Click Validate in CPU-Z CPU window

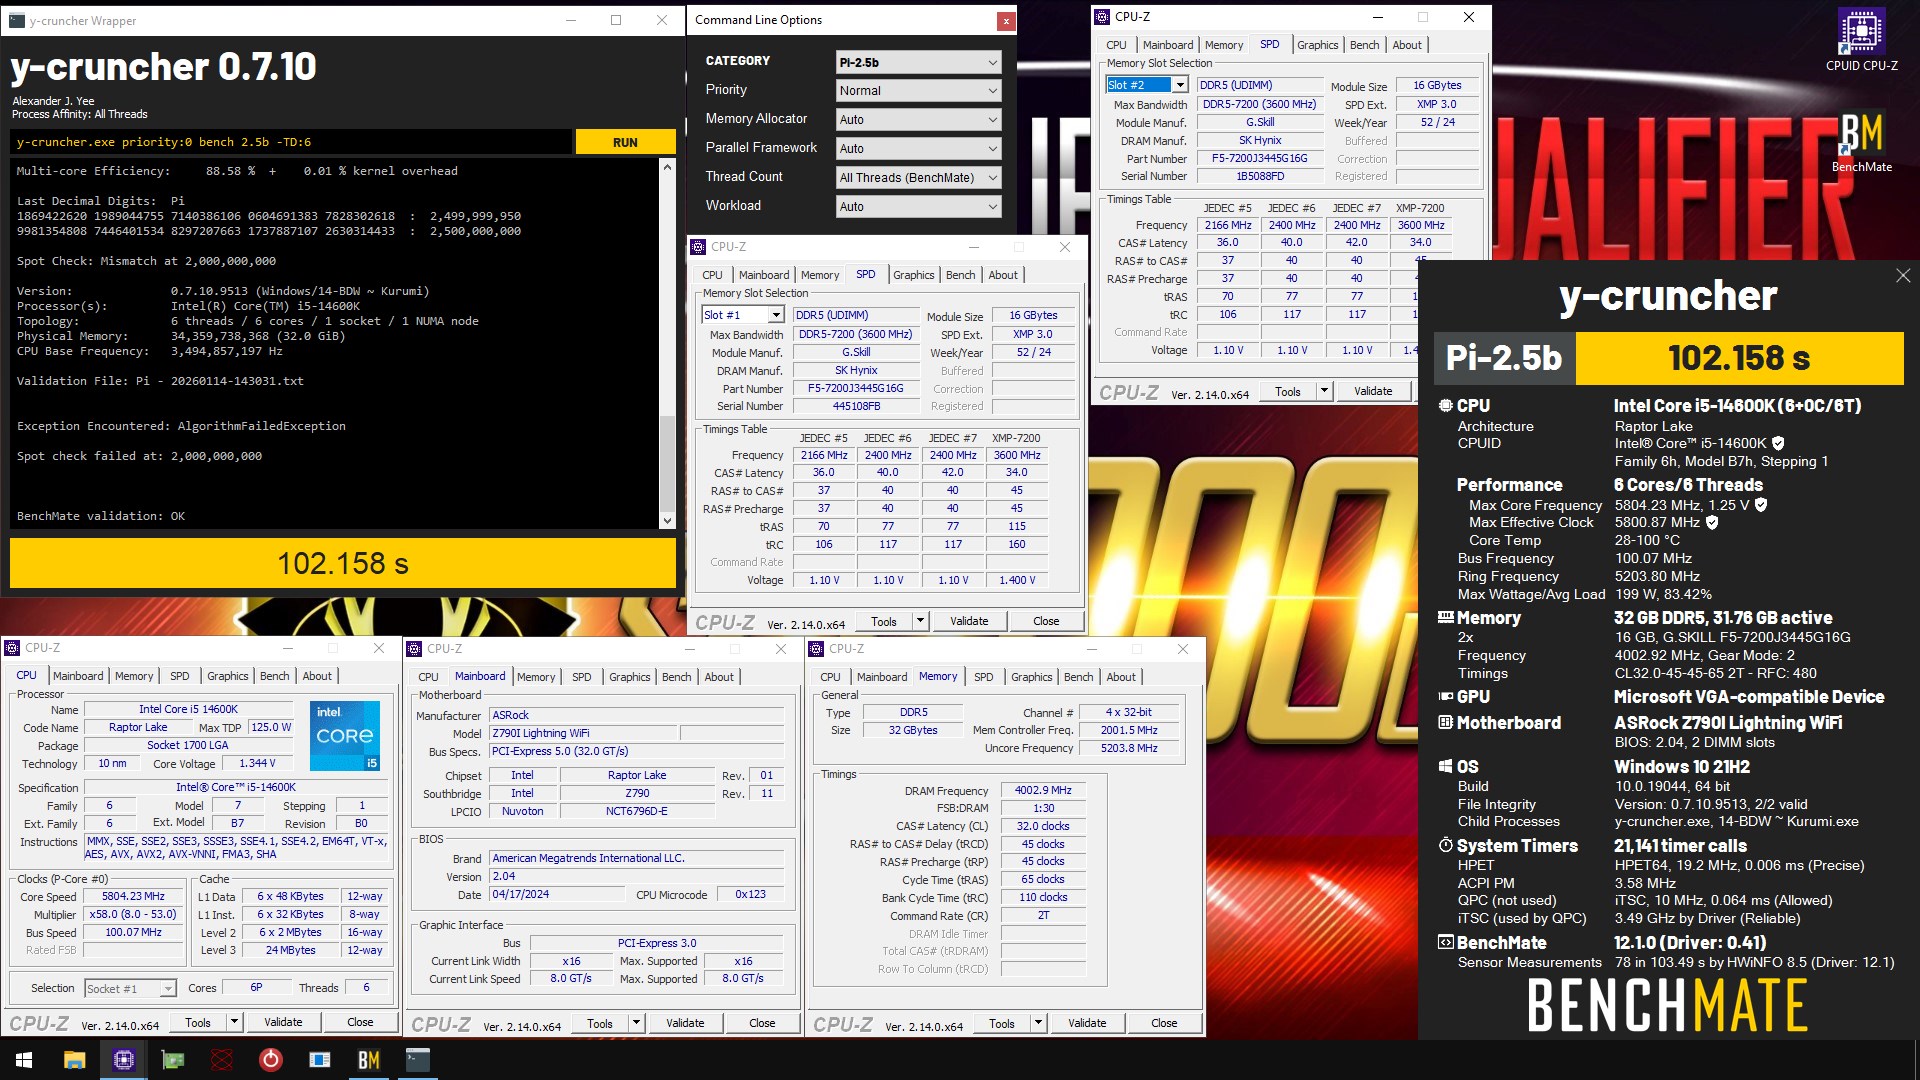click(x=283, y=1022)
